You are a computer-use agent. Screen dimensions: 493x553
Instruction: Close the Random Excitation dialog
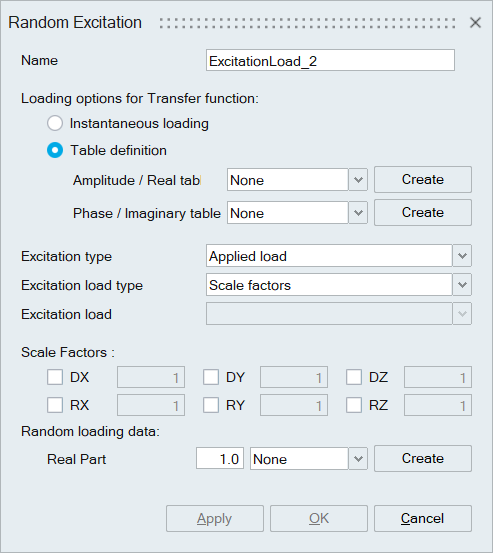[x=475, y=23]
